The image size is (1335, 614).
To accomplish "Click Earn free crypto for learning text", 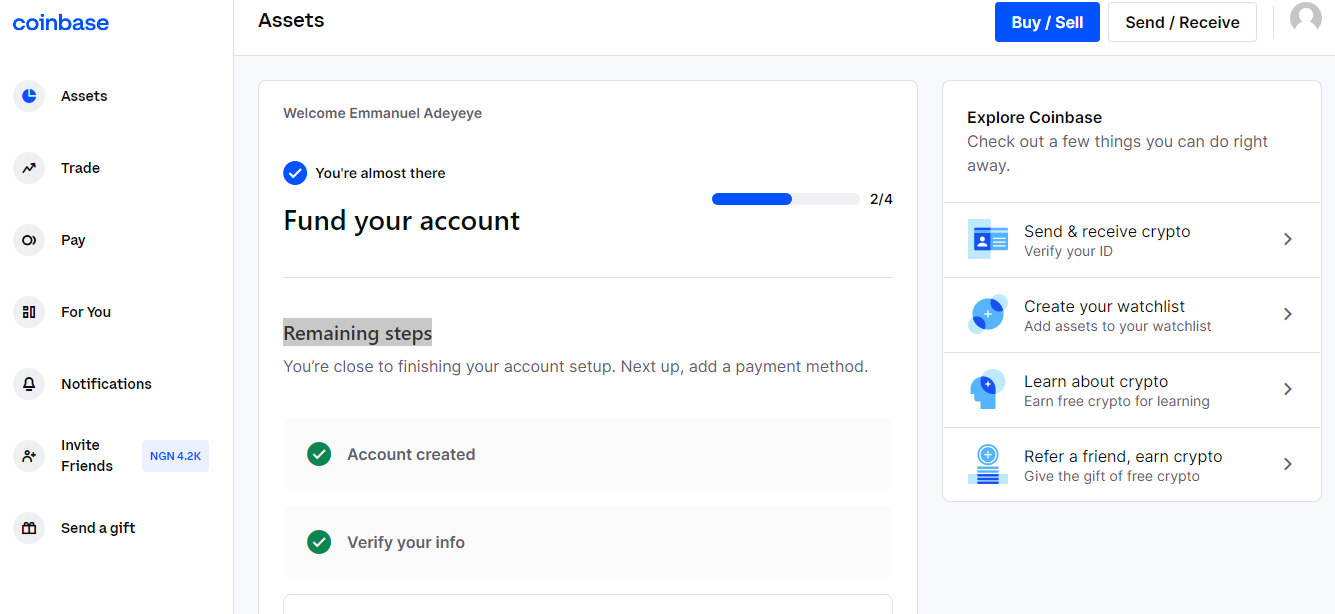I will 1117,401.
